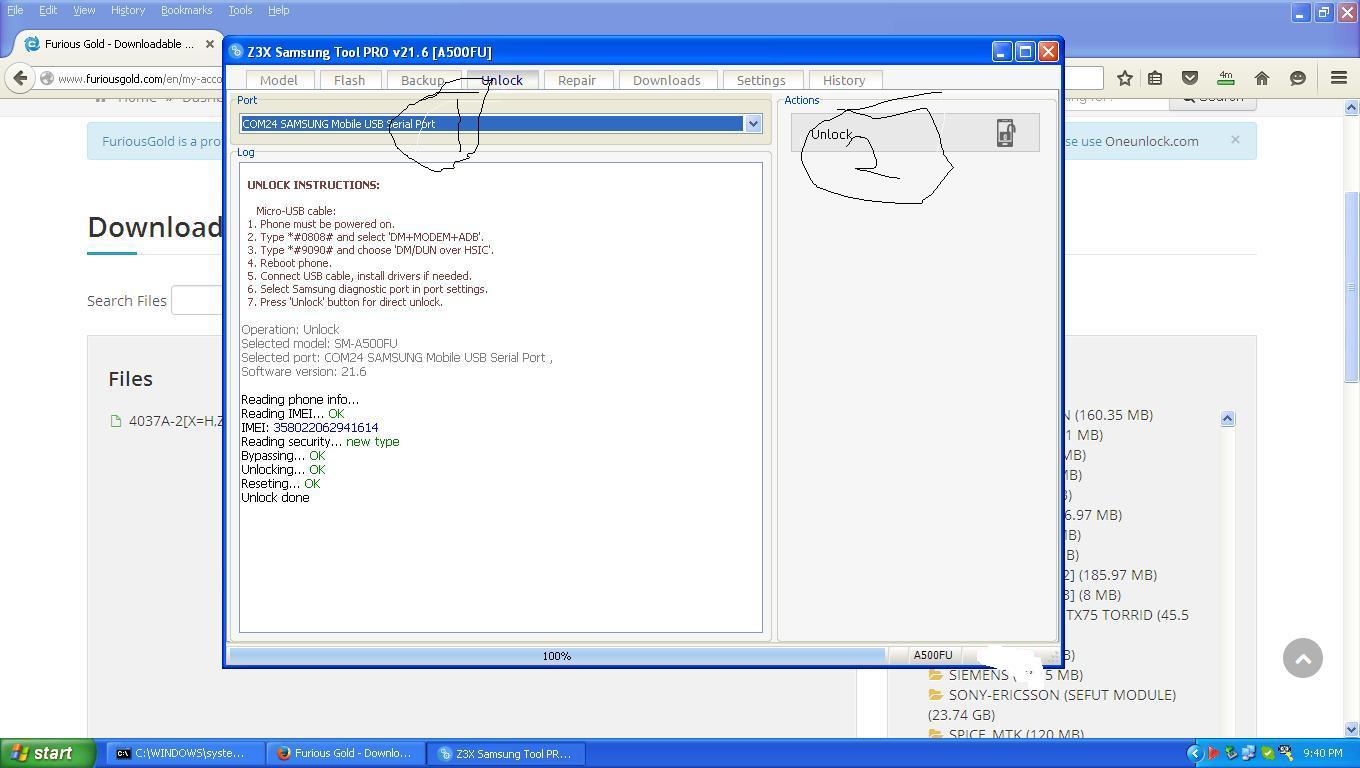The height and width of the screenshot is (768, 1360).
Task: Show hidden tray icons in taskbar
Action: [x=1194, y=753]
